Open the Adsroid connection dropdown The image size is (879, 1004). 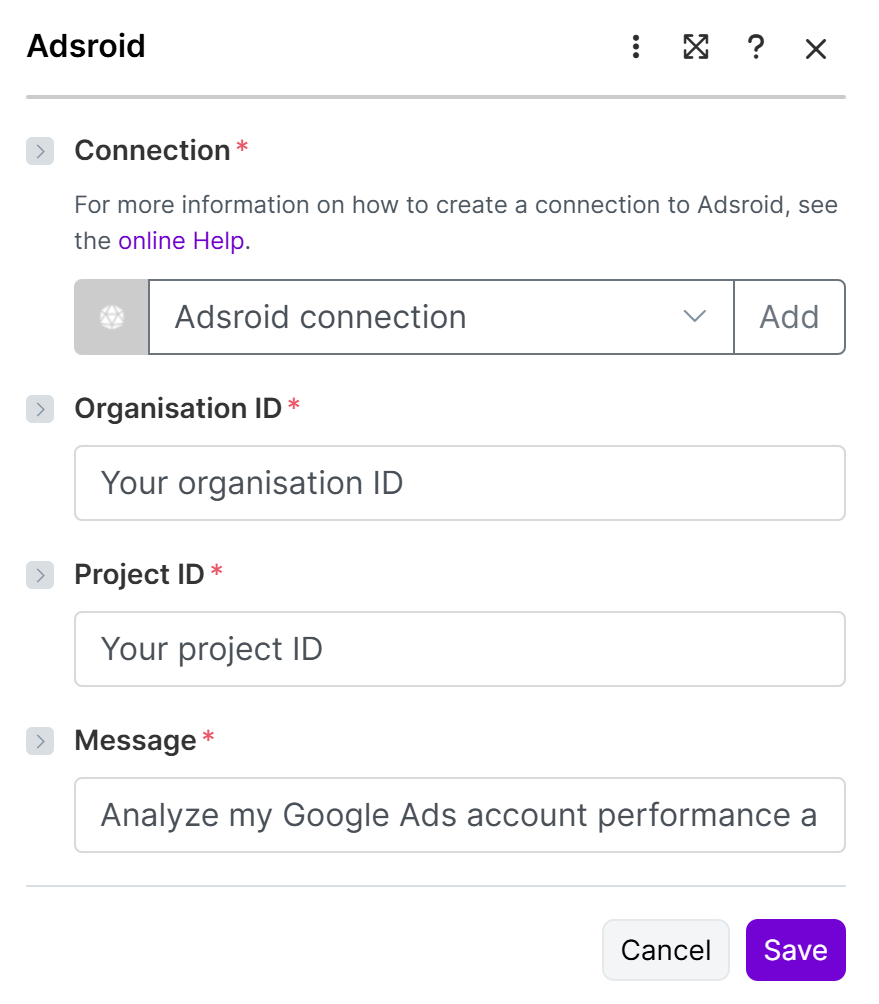pyautogui.click(x=420, y=317)
